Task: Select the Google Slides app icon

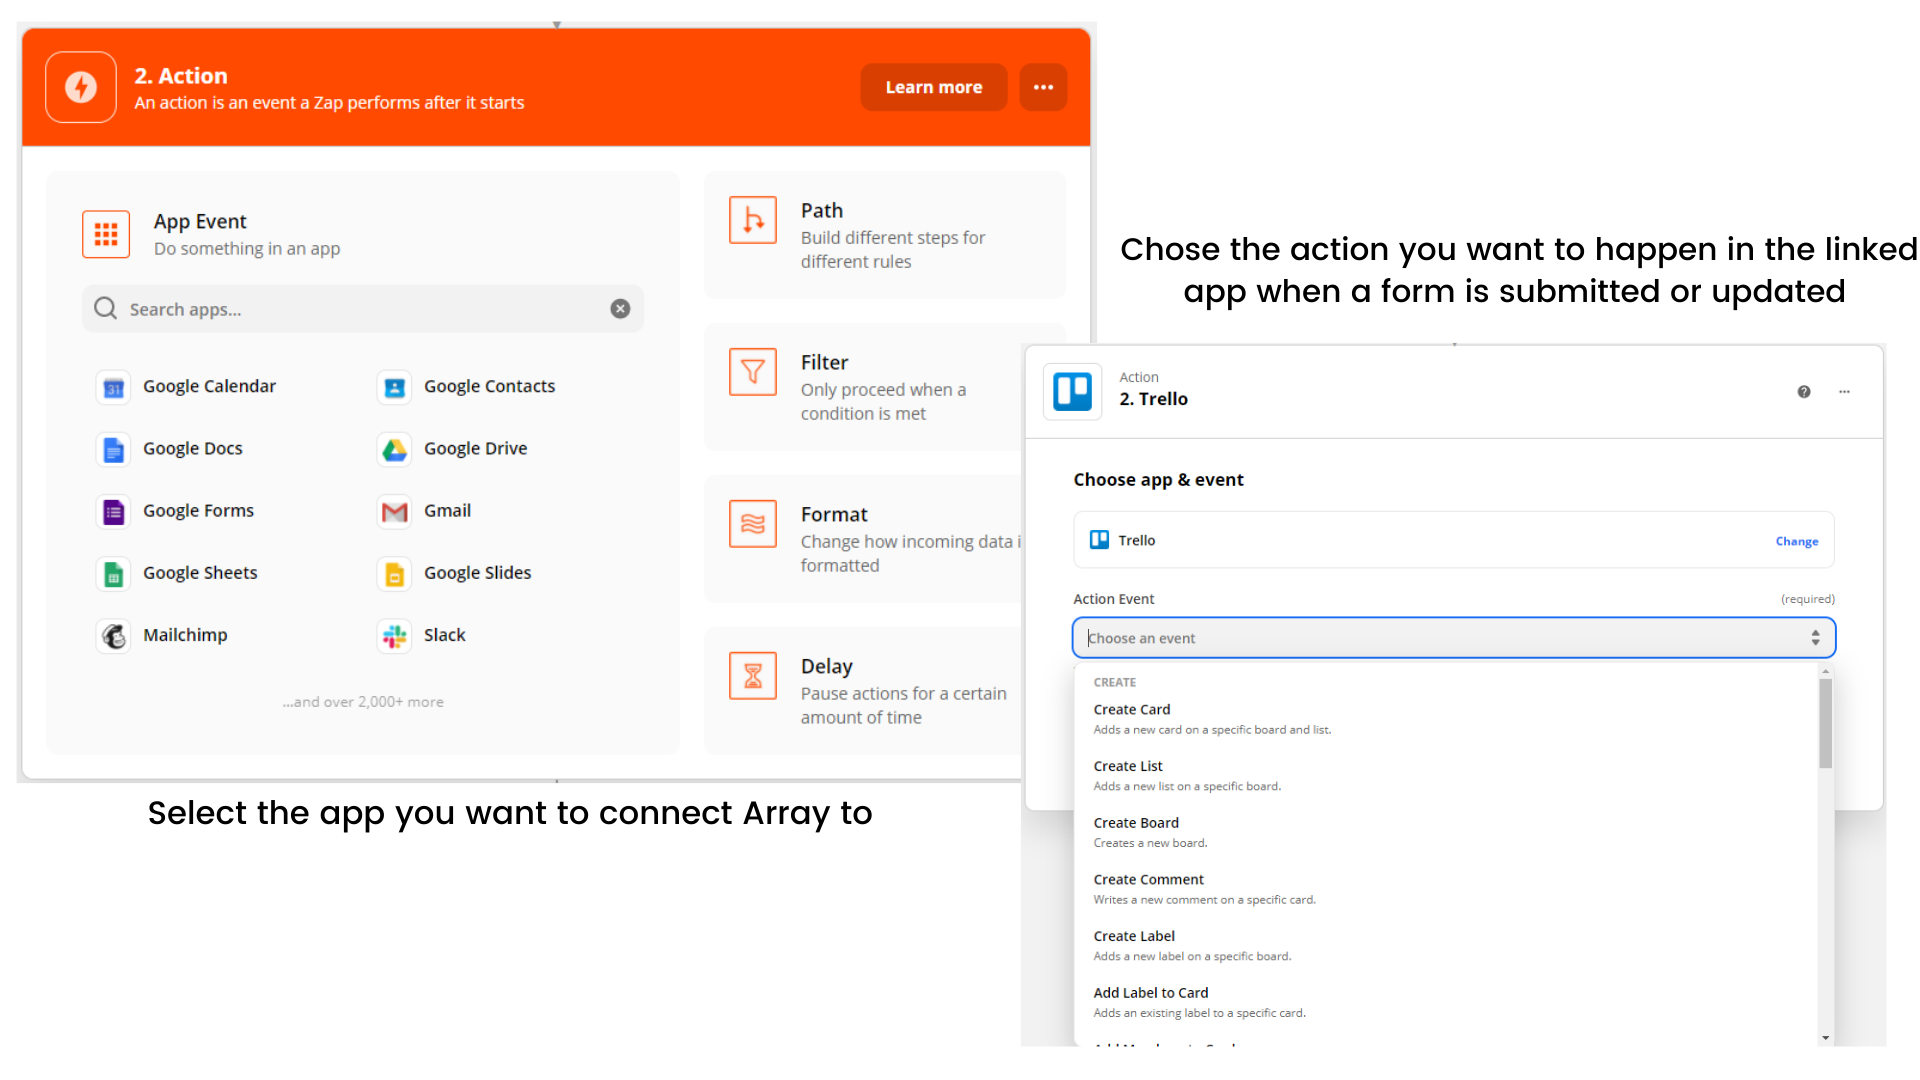Action: 394,574
